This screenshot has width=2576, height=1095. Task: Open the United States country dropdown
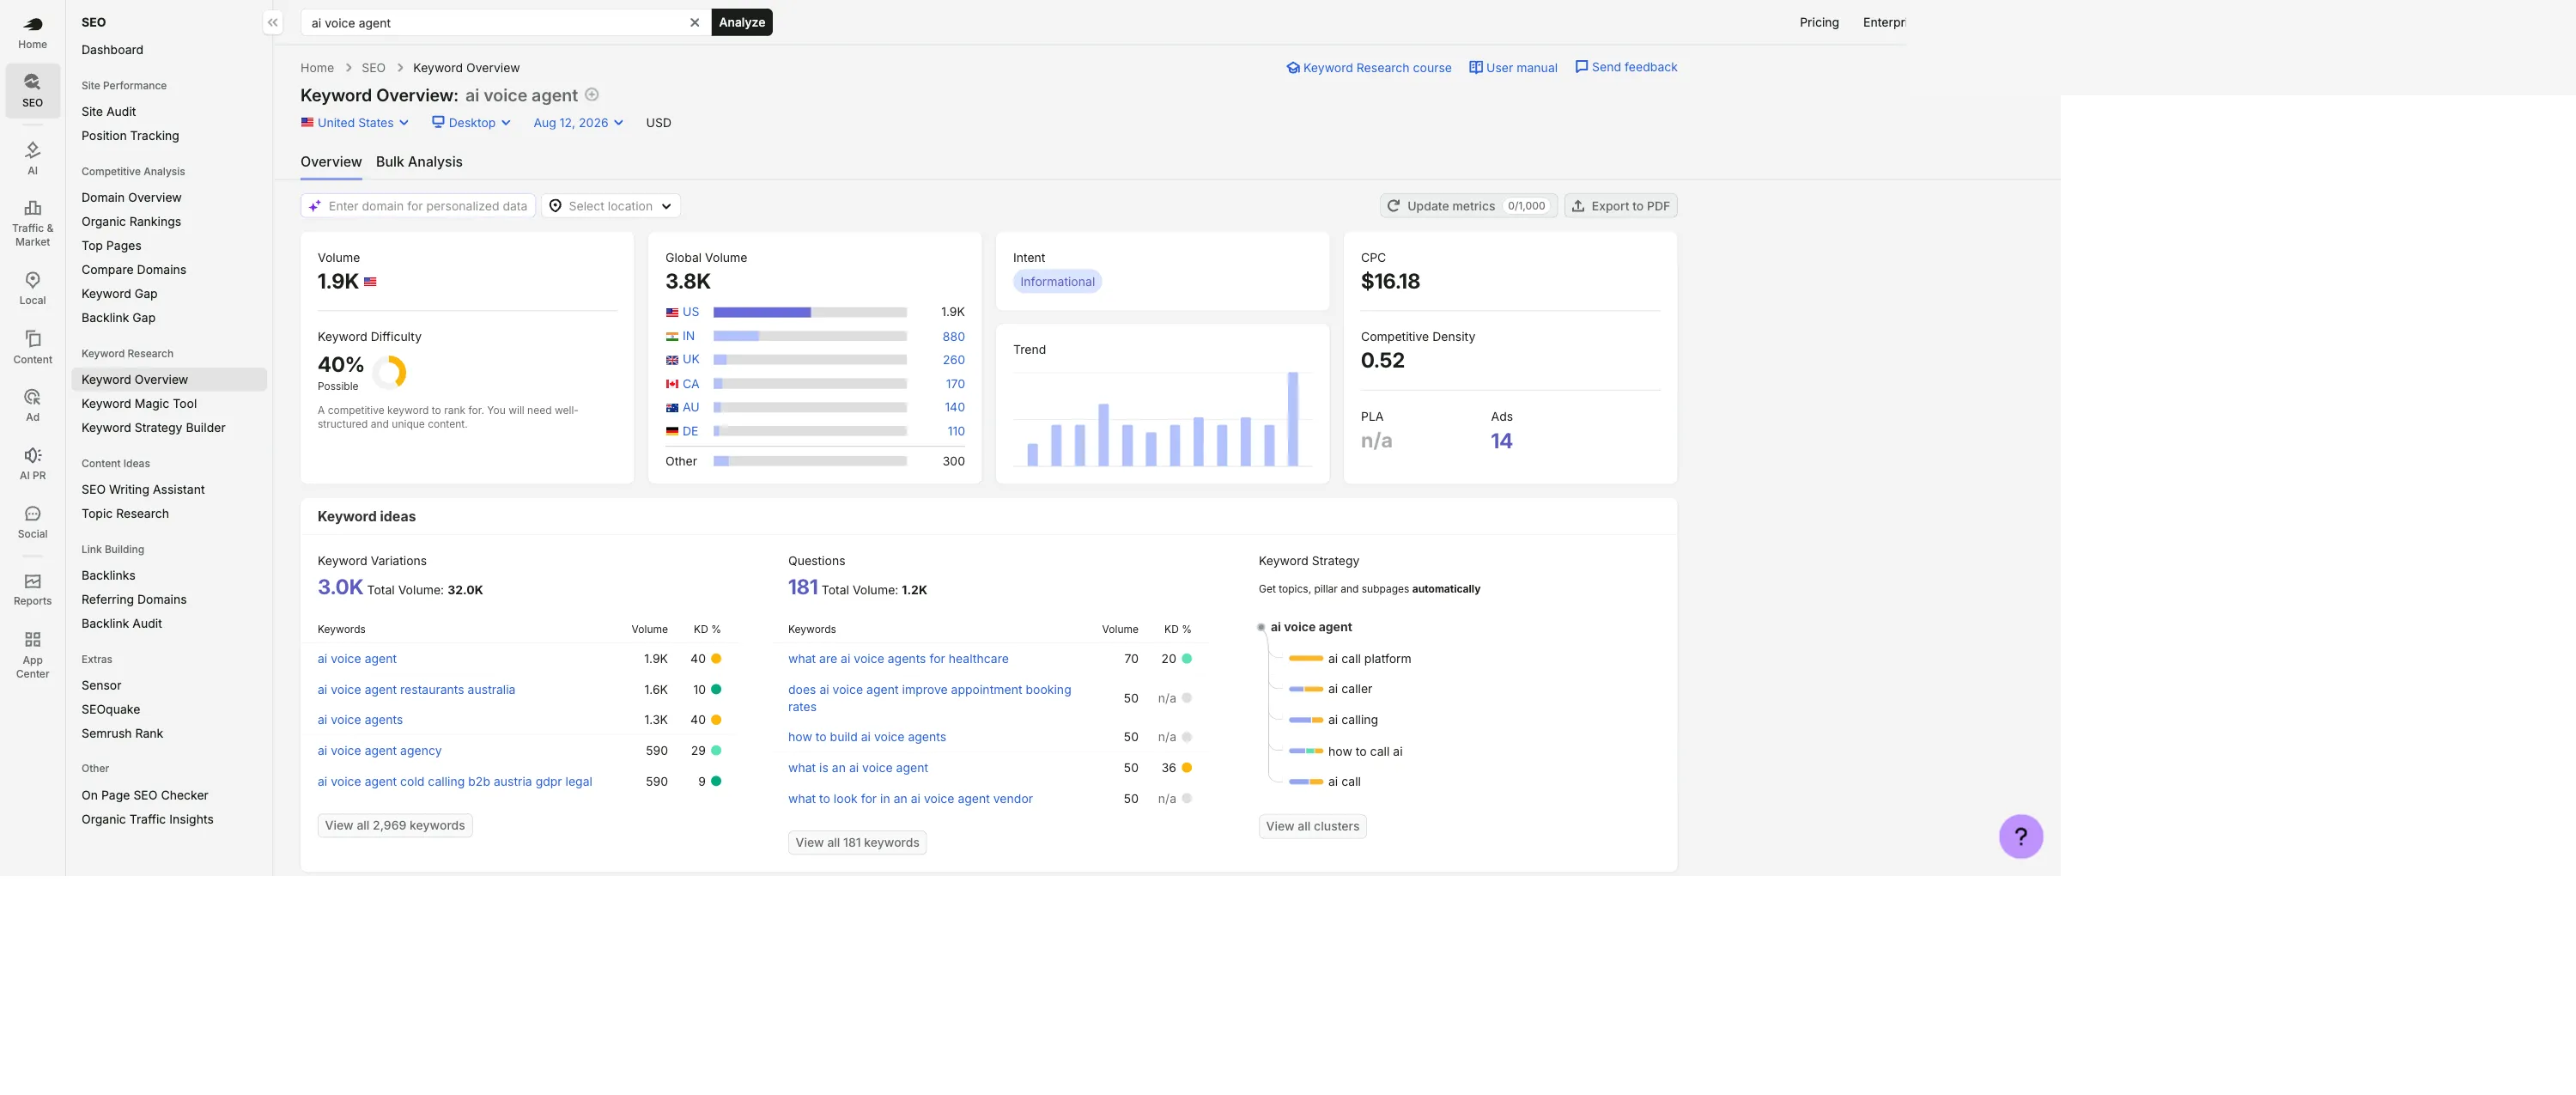coord(355,122)
